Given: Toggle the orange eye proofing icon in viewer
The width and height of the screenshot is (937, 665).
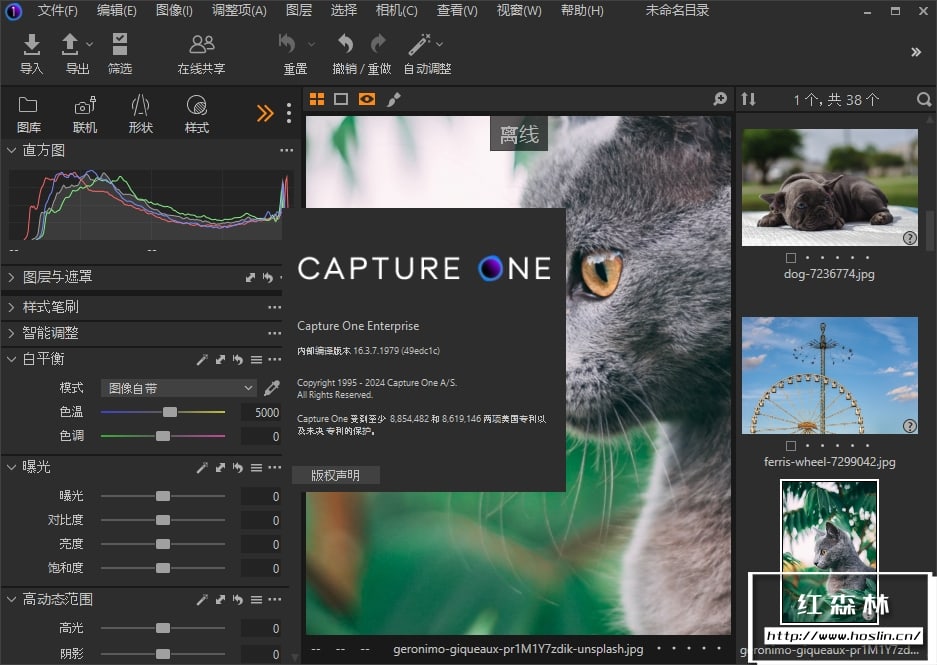Looking at the screenshot, I should tap(367, 99).
